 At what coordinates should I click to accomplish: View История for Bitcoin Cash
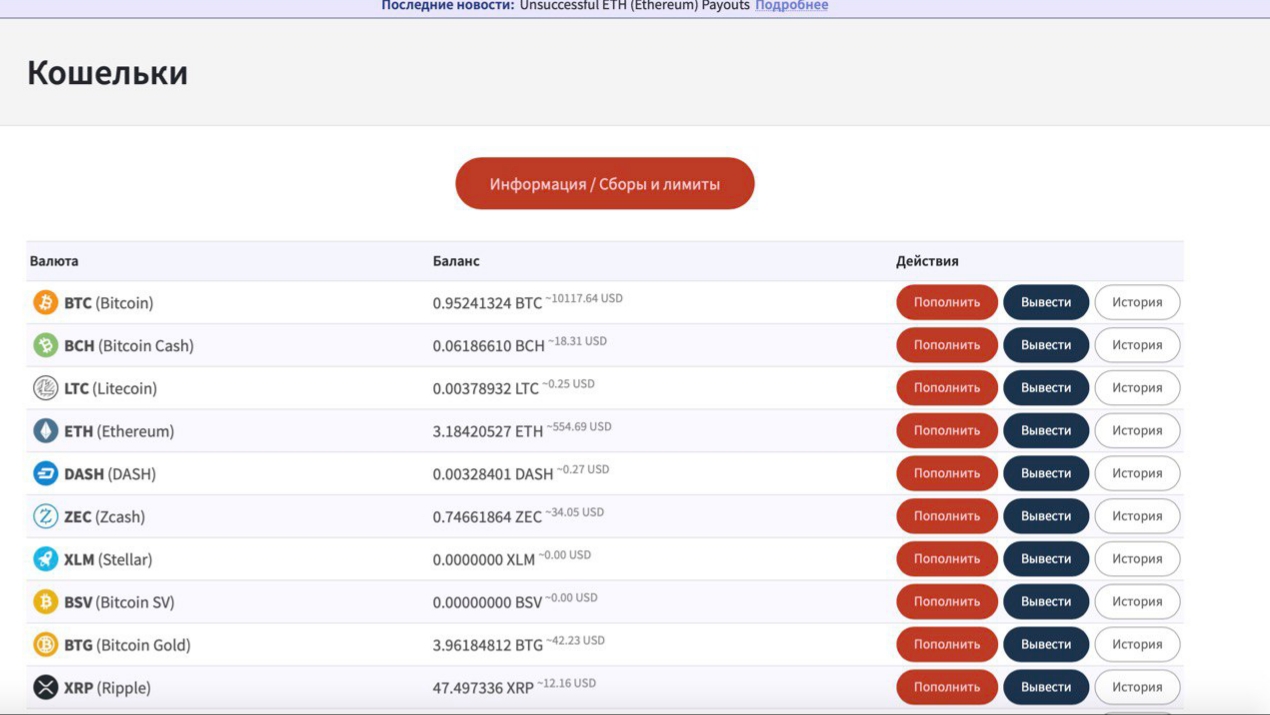pyautogui.click(x=1137, y=345)
